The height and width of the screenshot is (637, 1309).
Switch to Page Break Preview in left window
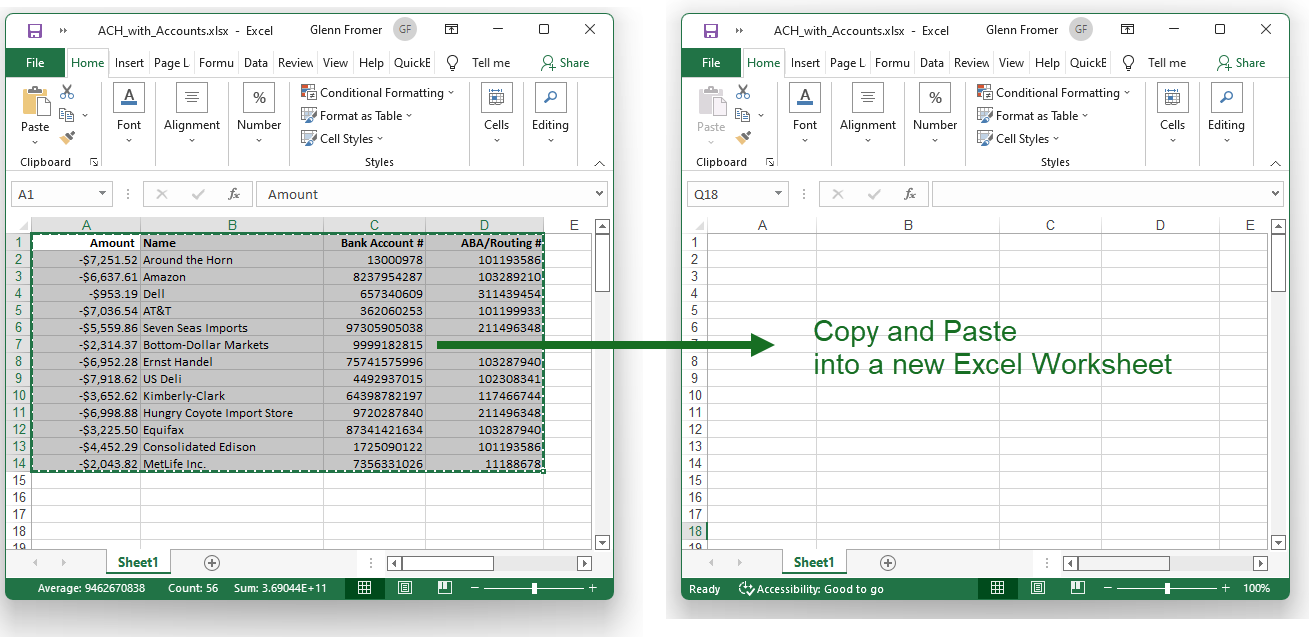coord(445,588)
